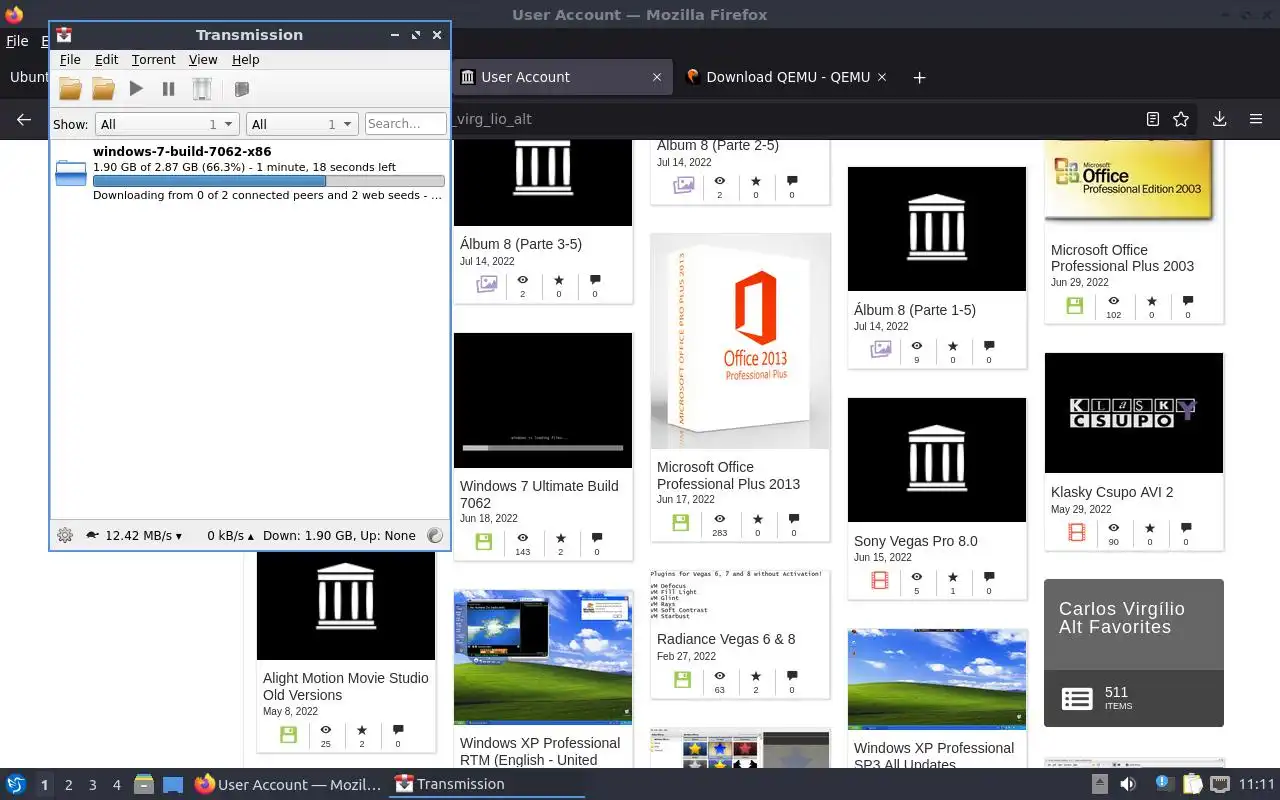1280x800 pixels.
Task: Click the 11:11 clock
Action: (1257, 784)
